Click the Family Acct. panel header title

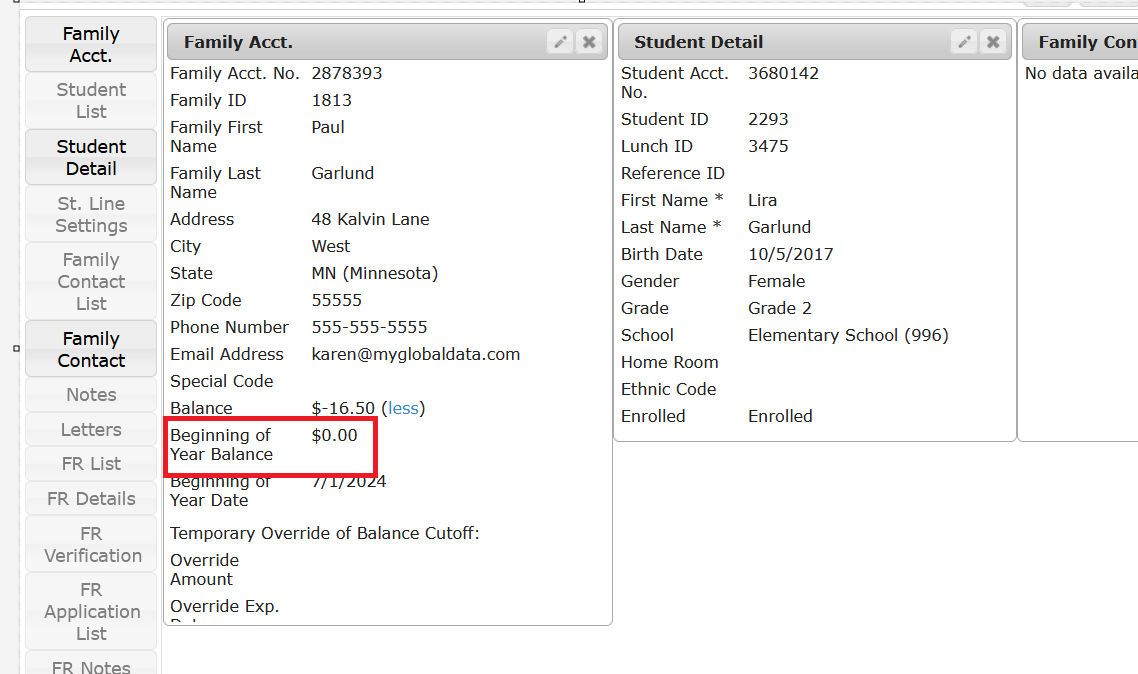pos(238,42)
